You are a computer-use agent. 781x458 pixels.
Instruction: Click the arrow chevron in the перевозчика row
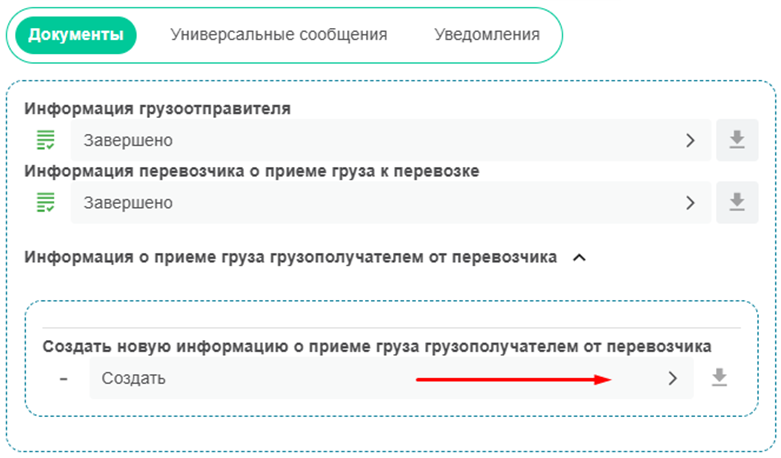click(x=690, y=203)
